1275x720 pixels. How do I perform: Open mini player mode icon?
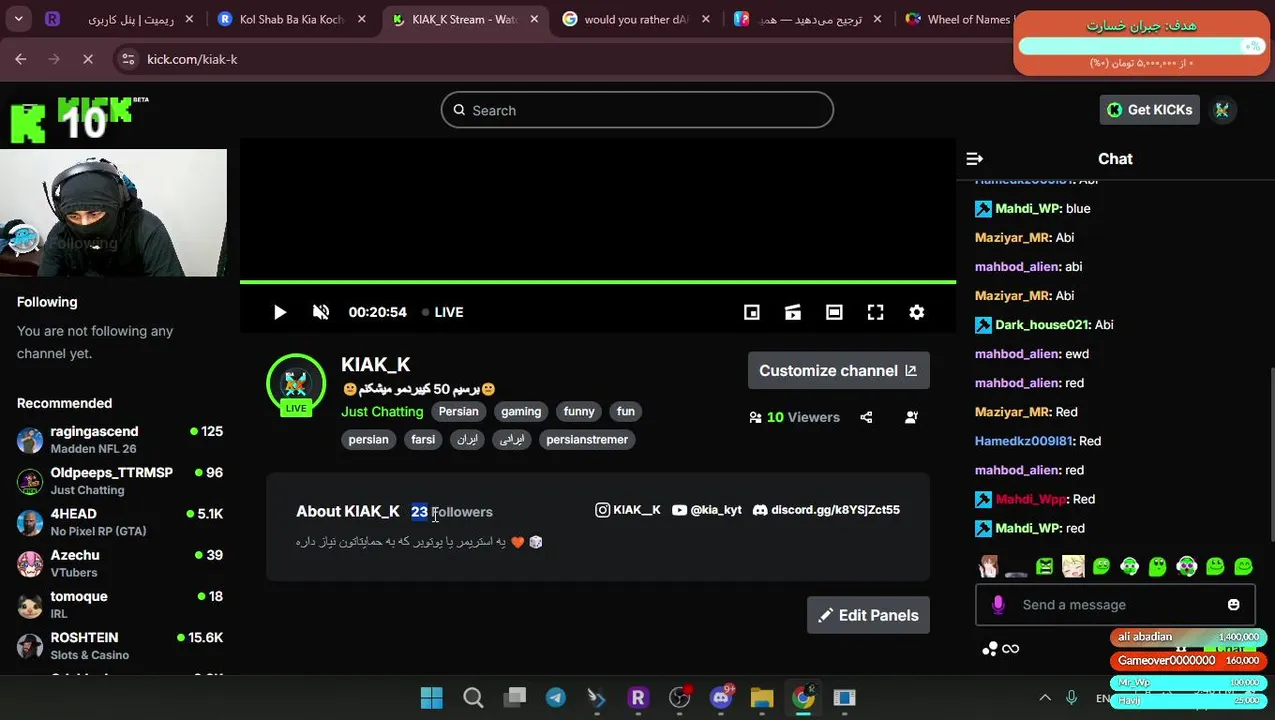[752, 312]
